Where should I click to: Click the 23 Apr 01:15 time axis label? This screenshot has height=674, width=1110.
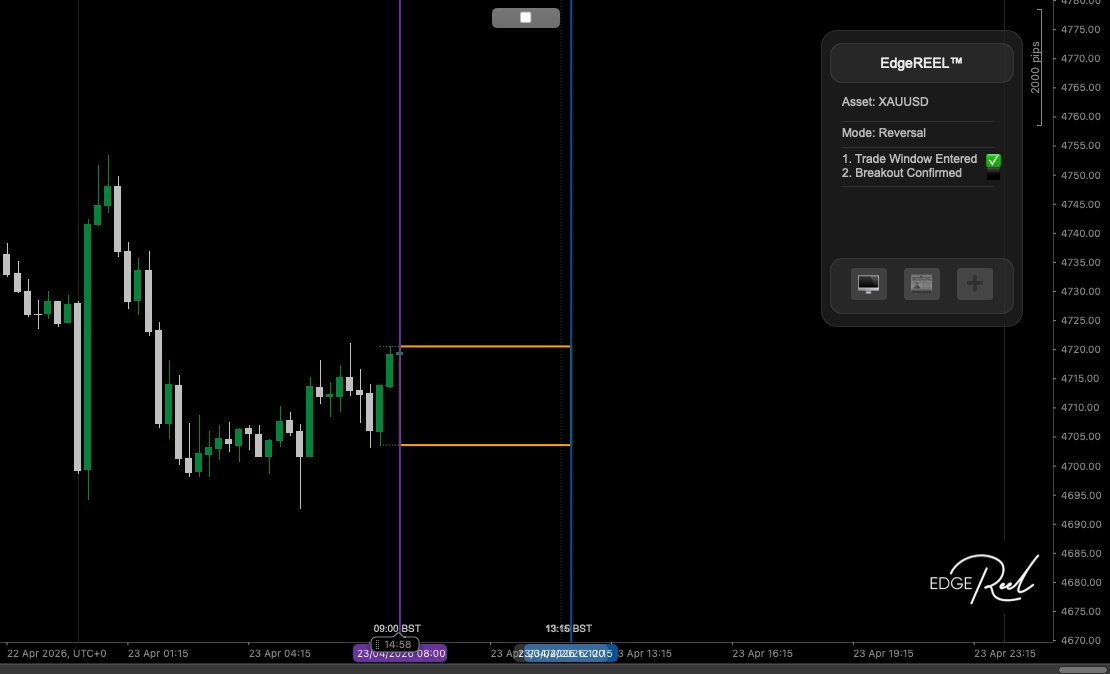point(158,653)
